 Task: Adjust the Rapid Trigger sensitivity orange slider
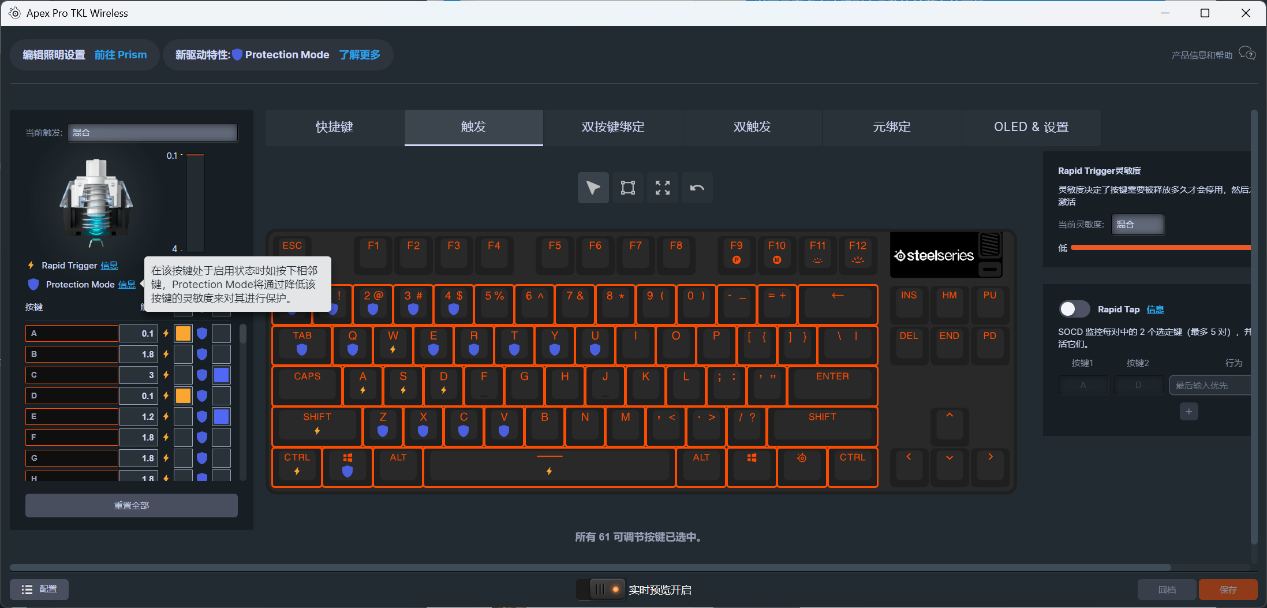[x=1160, y=247]
